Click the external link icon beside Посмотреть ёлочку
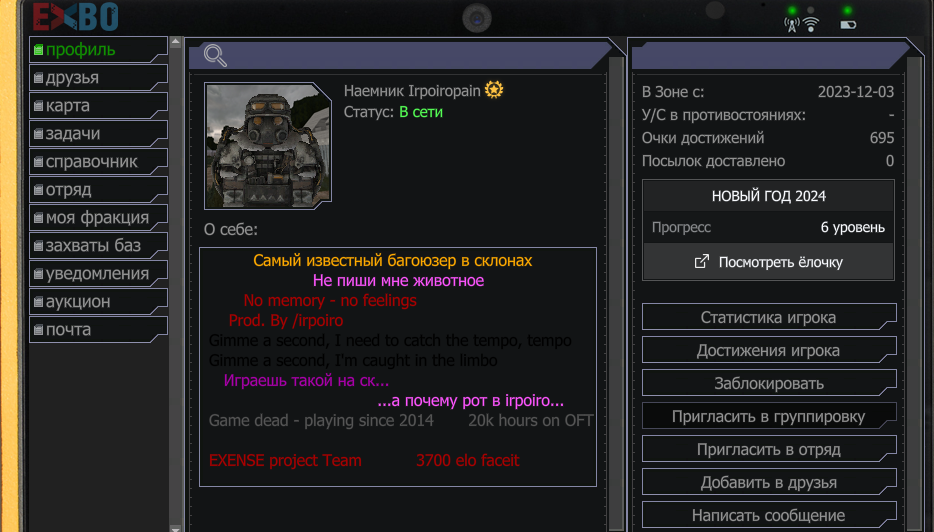 click(702, 262)
